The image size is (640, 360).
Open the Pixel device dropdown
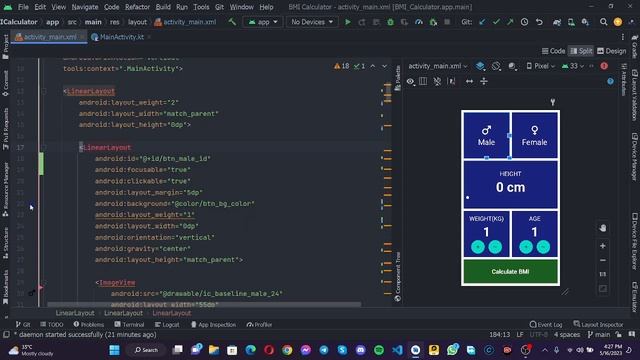coord(541,66)
